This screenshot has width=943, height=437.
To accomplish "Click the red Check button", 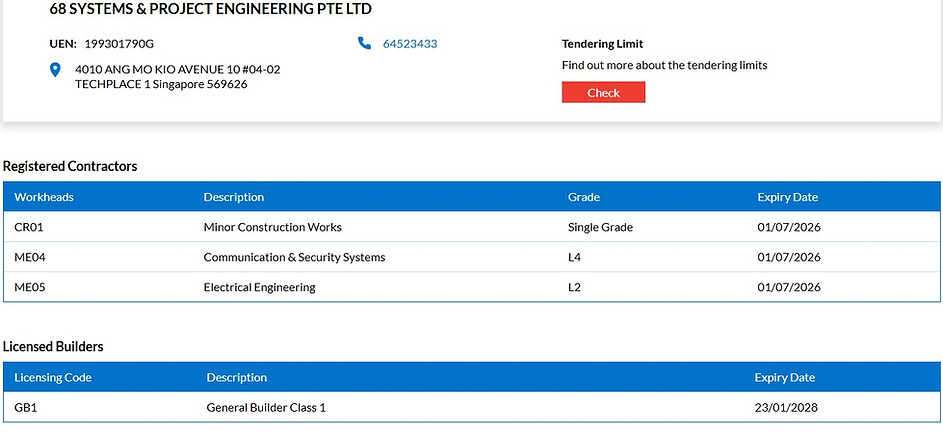I will (x=603, y=93).
